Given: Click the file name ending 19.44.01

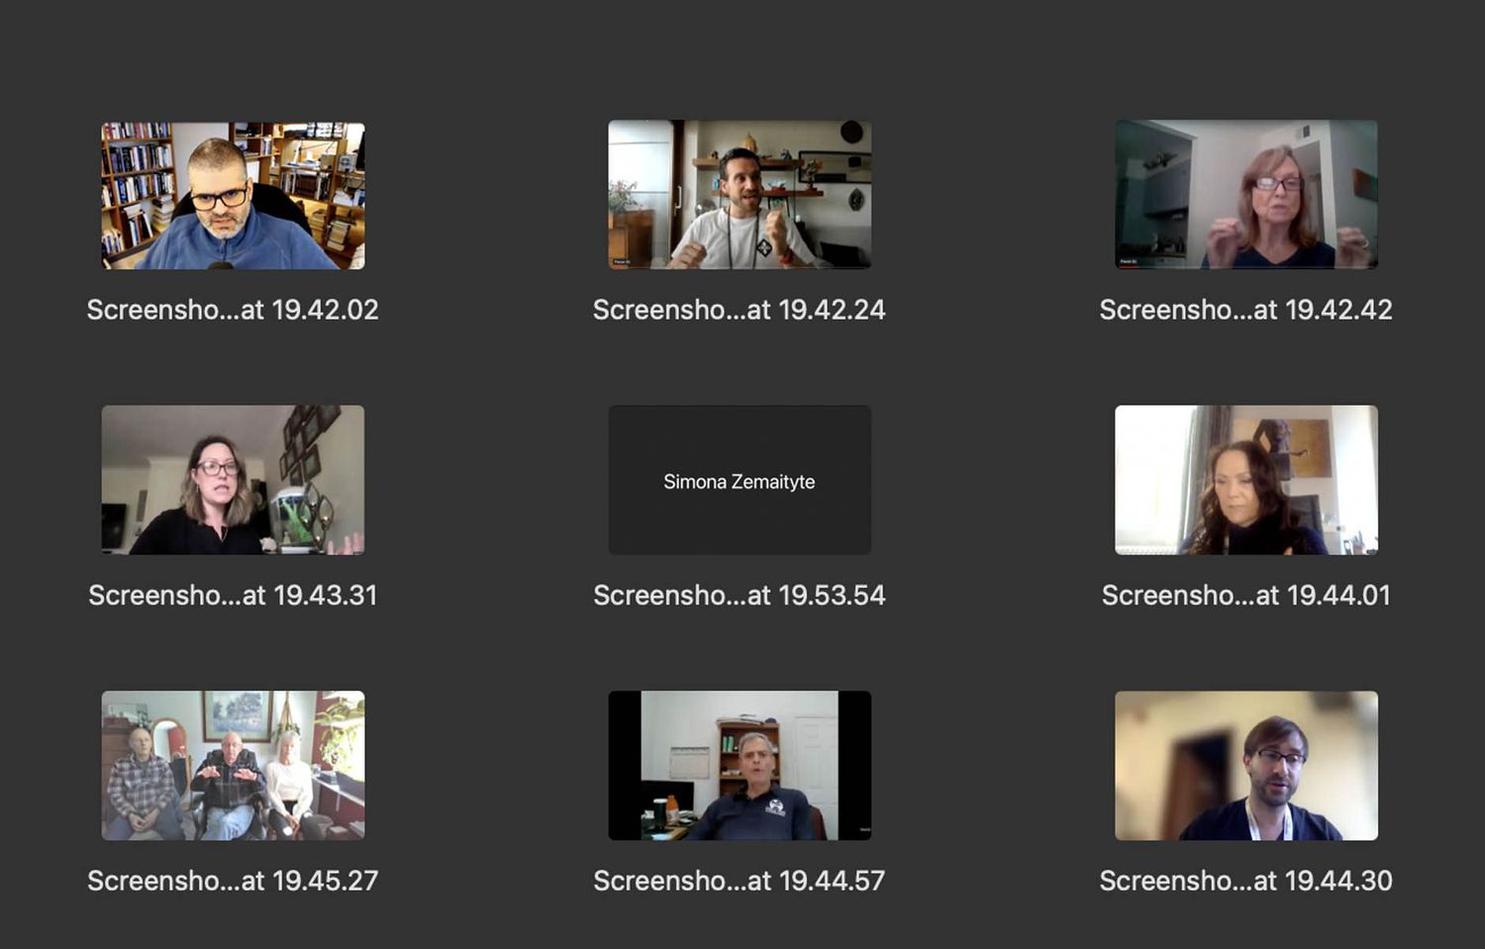Looking at the screenshot, I should click(x=1246, y=595).
